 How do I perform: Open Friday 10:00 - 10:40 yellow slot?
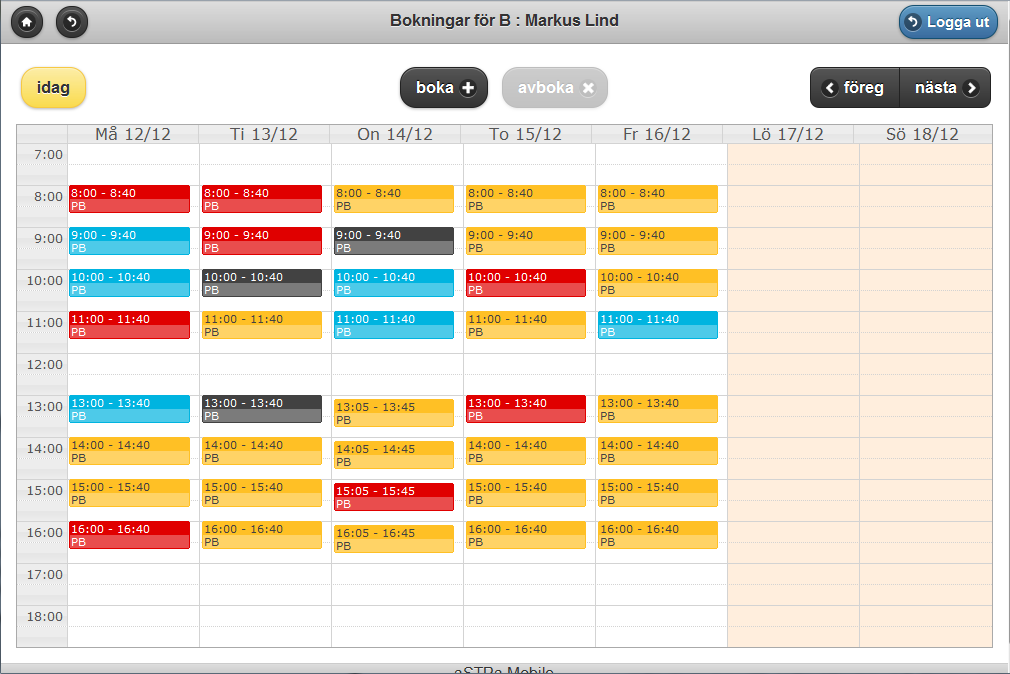(658, 283)
